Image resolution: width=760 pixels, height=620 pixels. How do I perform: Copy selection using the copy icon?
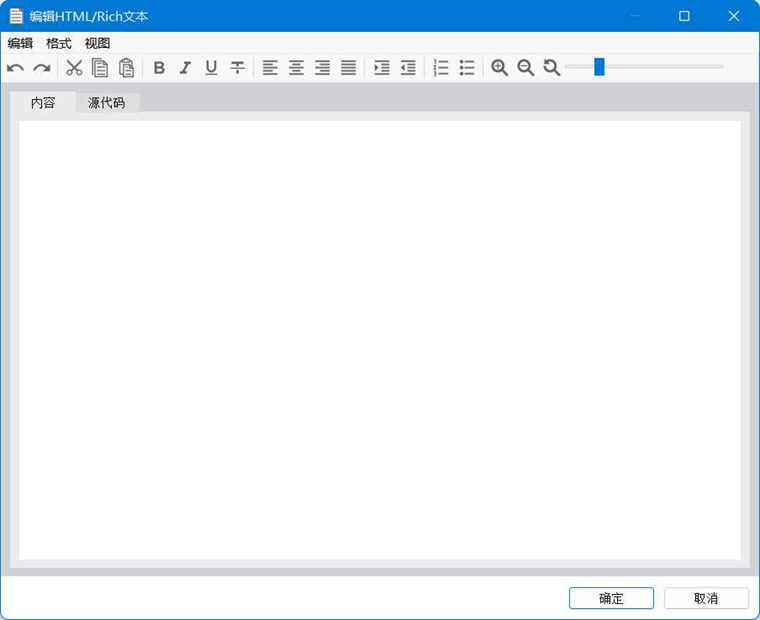tap(100, 67)
